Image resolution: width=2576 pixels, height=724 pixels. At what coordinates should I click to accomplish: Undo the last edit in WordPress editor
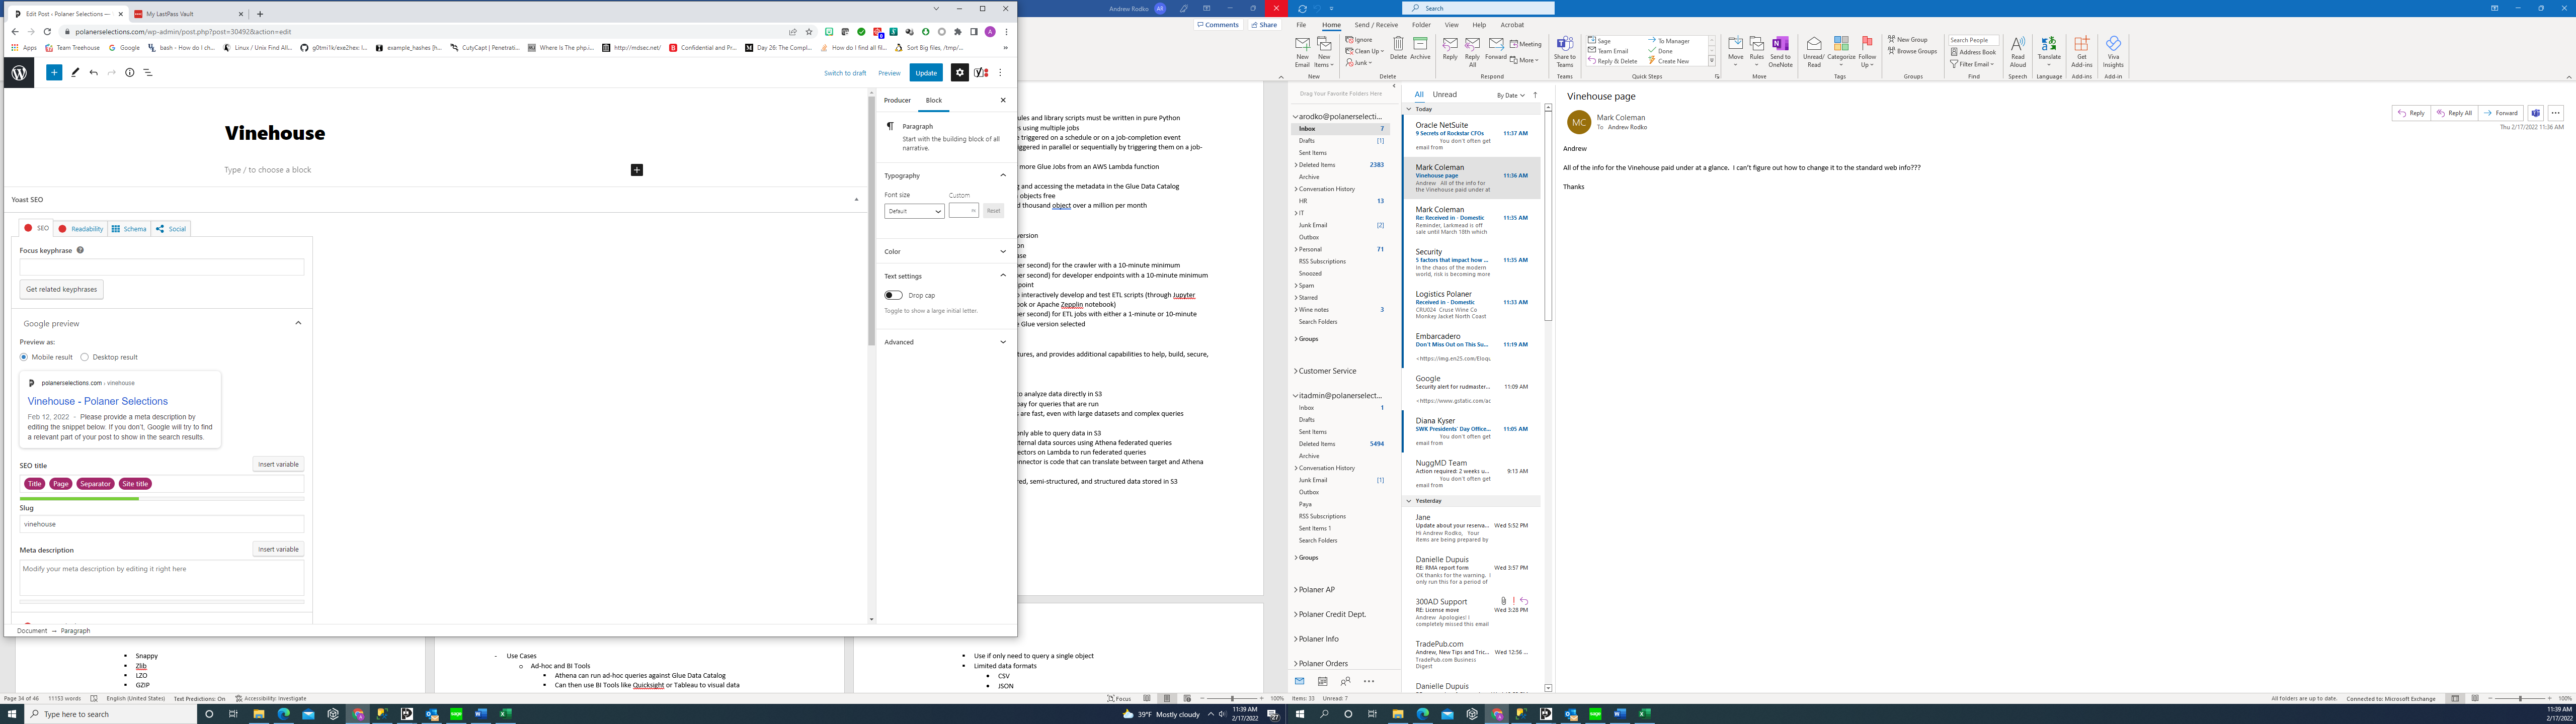point(93,73)
